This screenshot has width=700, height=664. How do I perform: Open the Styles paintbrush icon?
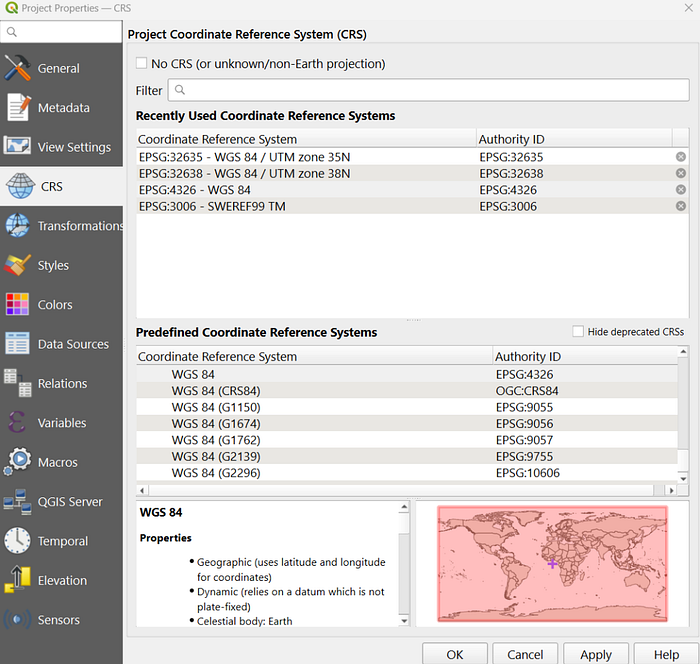click(x=17, y=265)
